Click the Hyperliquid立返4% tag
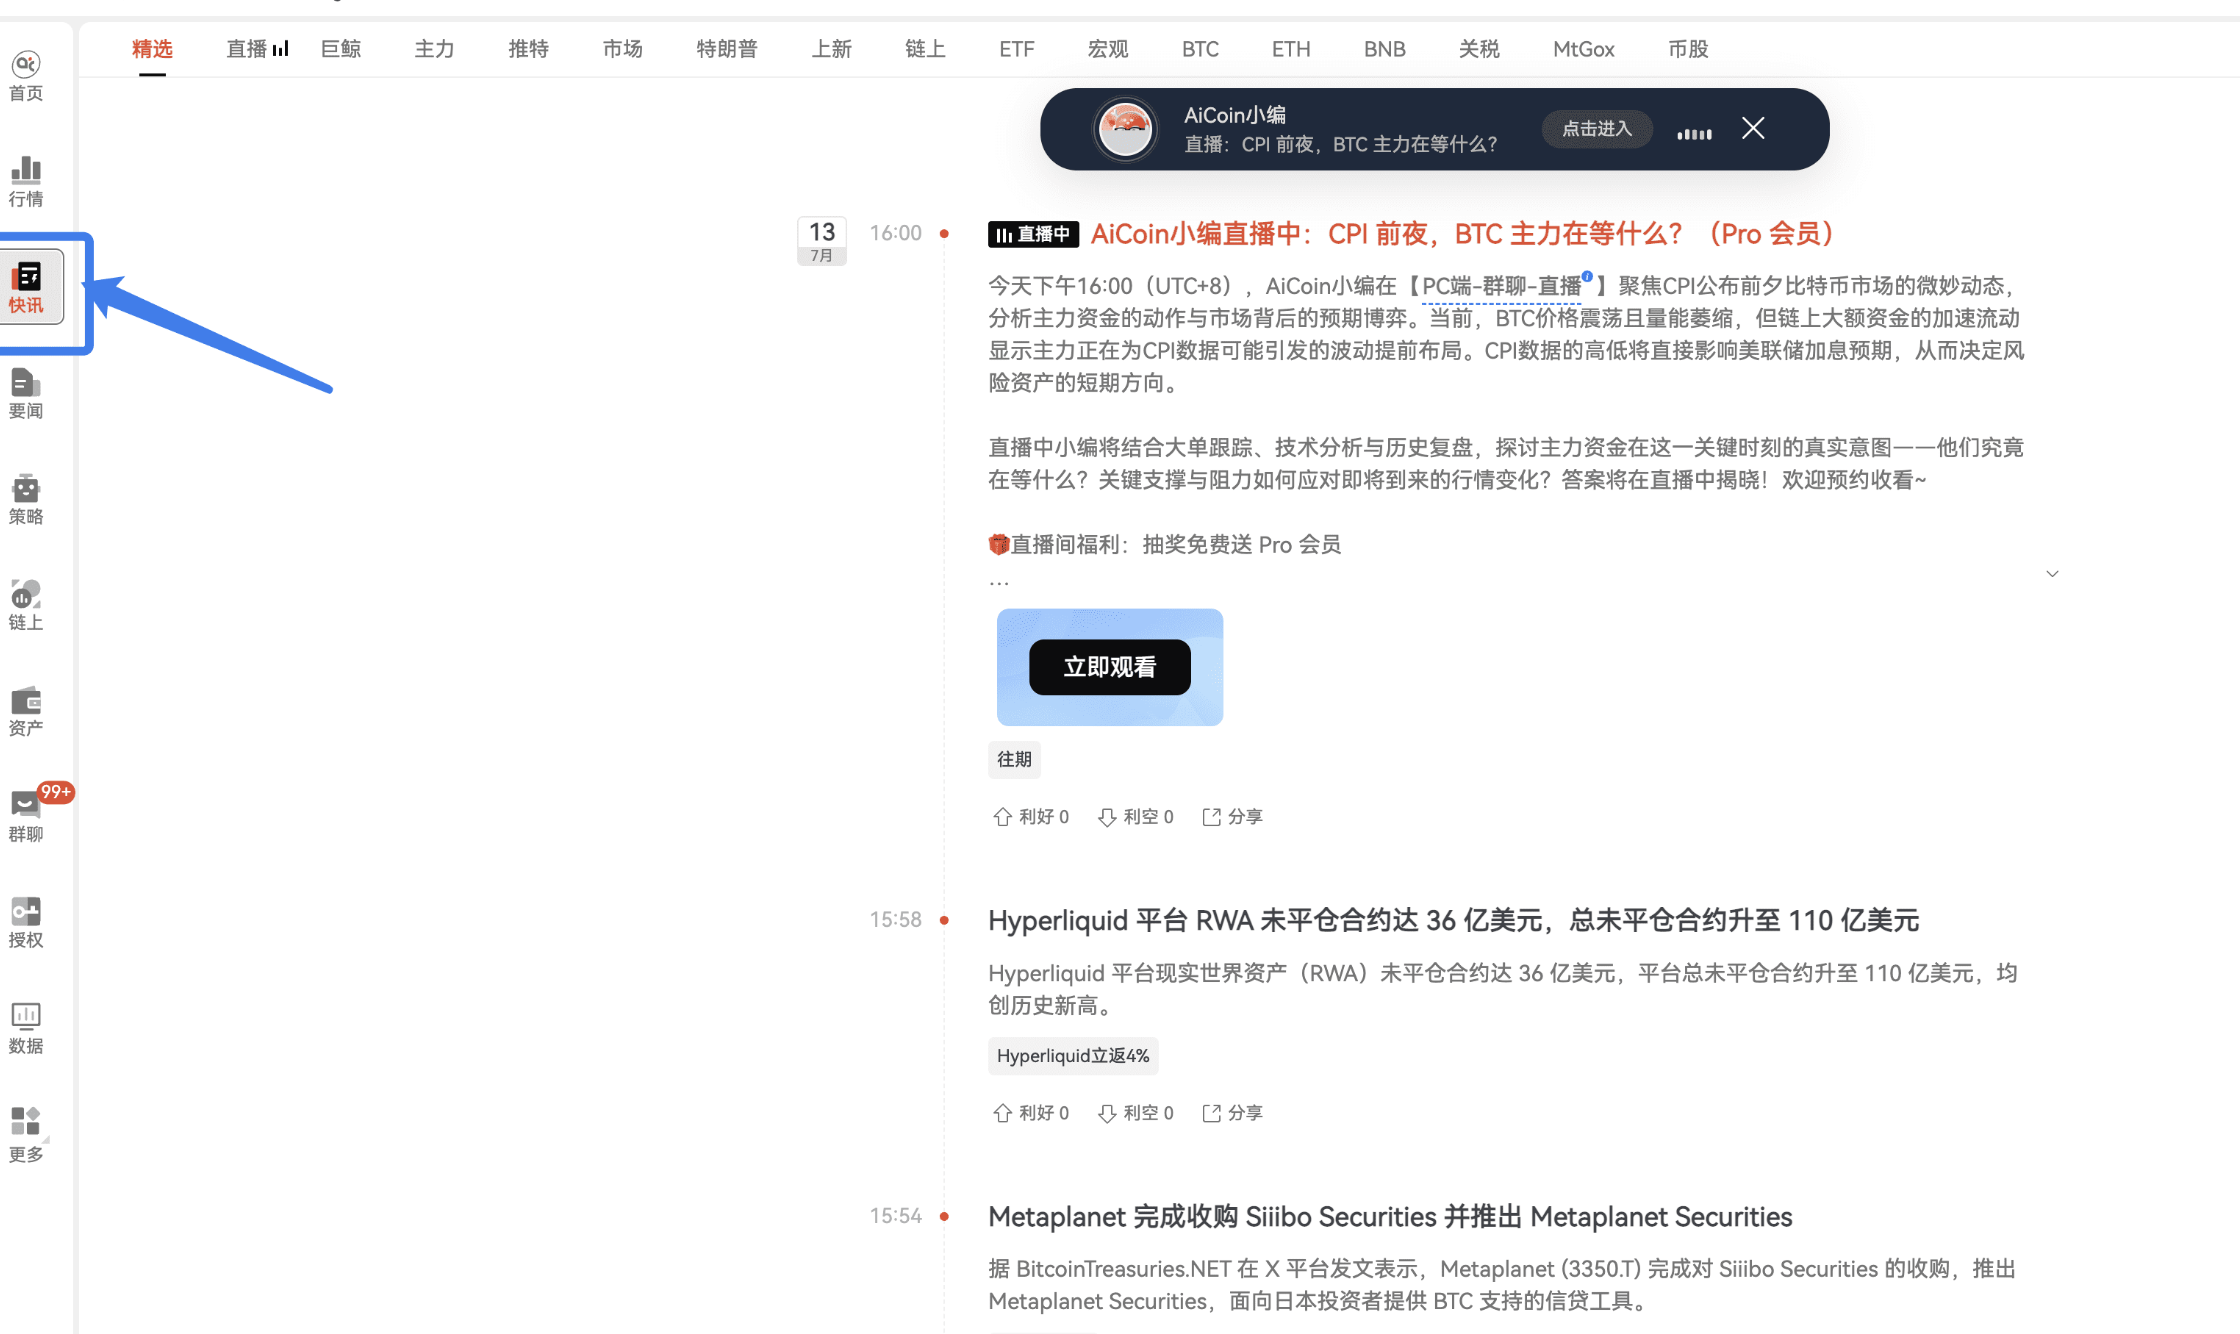Screen dimensions: 2240x1334 1073,1056
